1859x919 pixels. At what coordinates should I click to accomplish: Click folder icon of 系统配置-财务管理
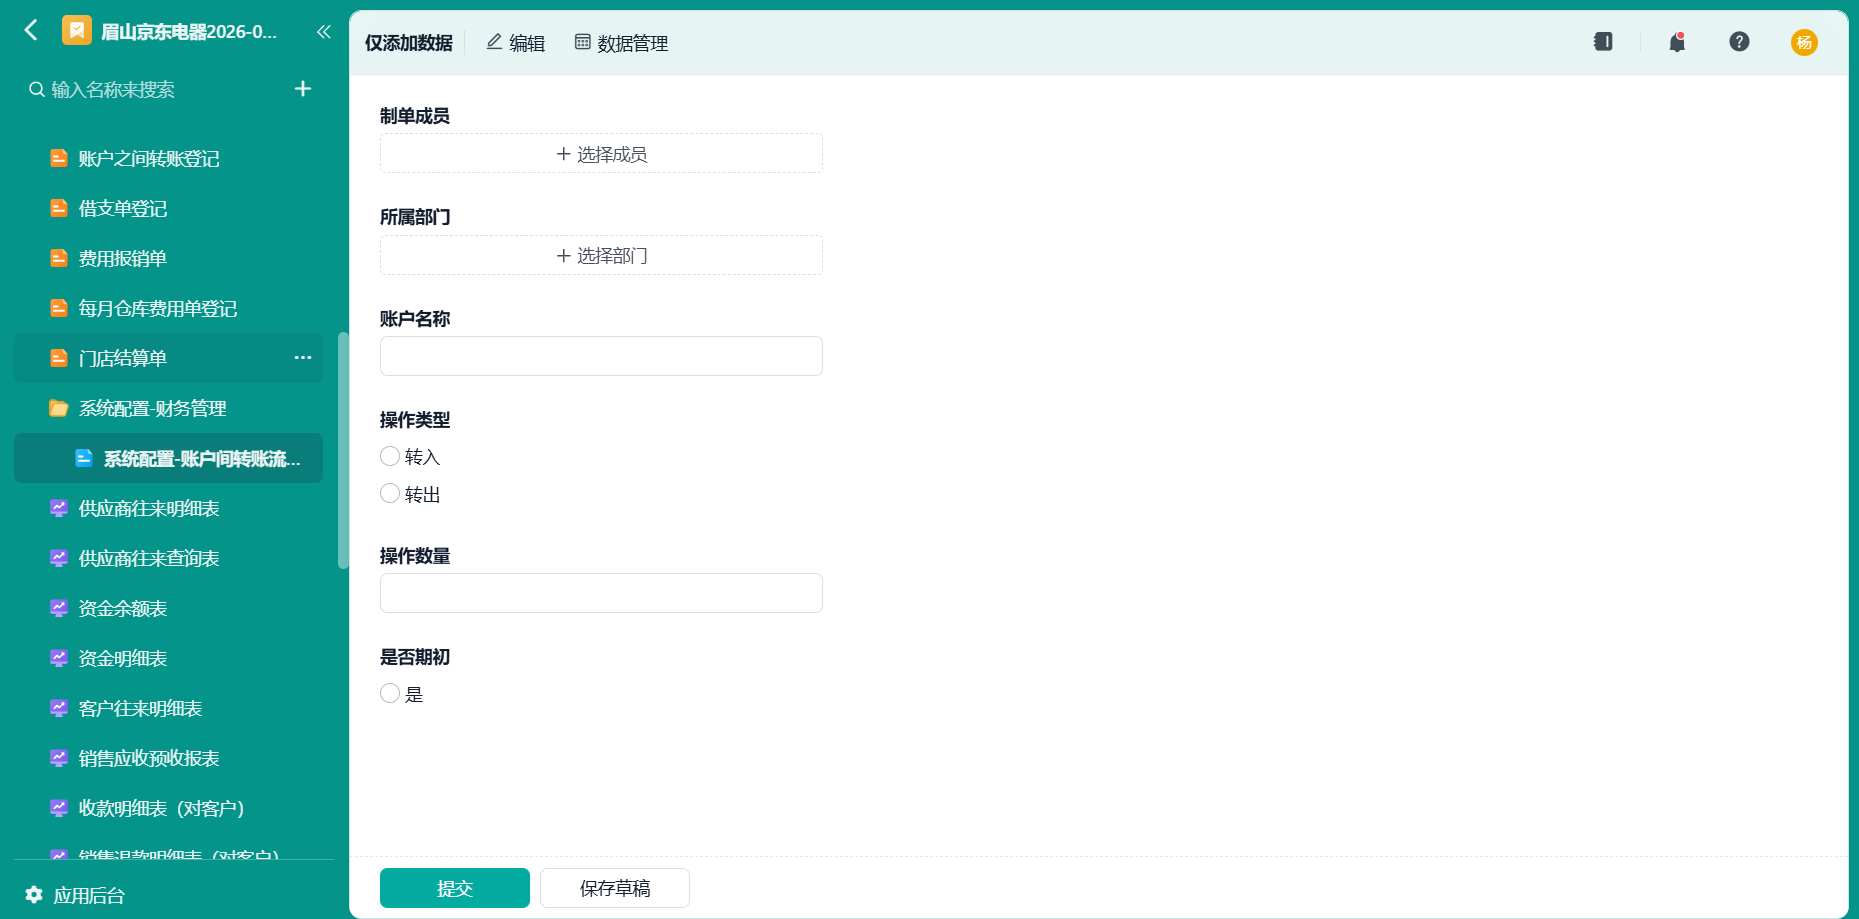[59, 408]
